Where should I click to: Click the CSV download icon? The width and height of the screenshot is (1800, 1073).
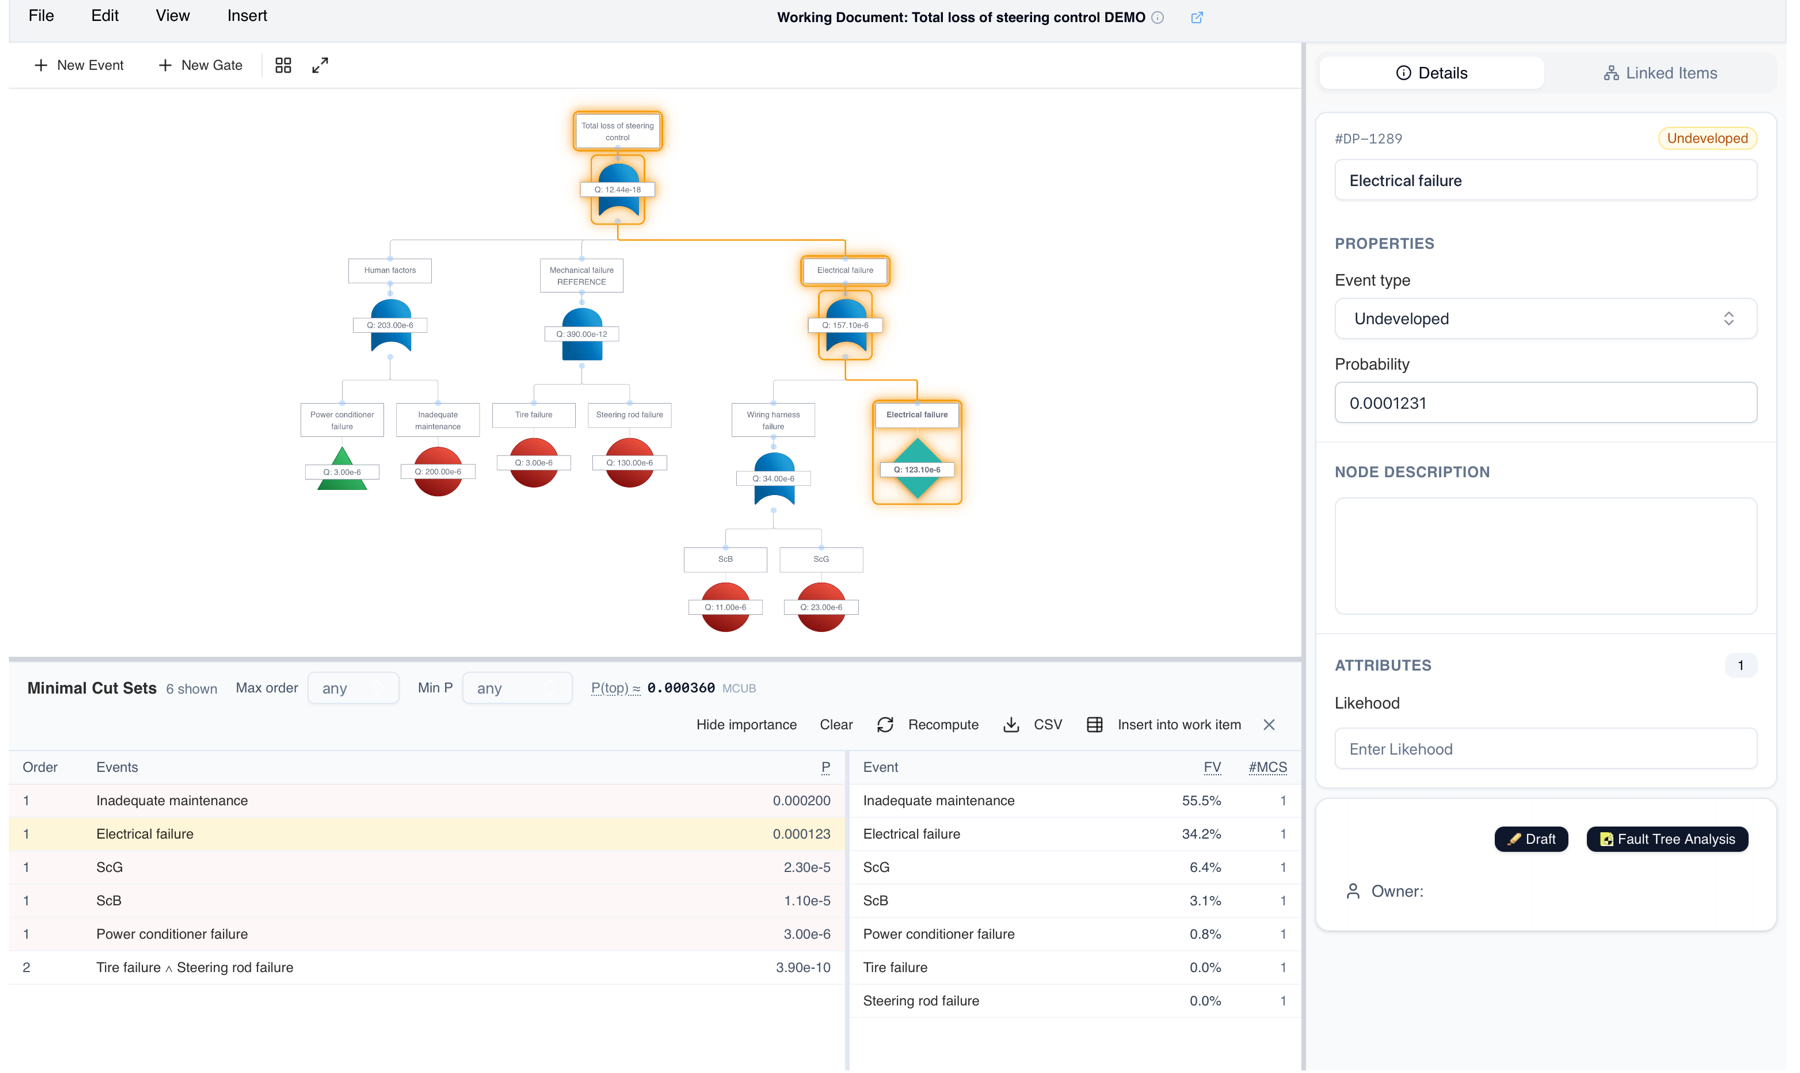(1011, 725)
